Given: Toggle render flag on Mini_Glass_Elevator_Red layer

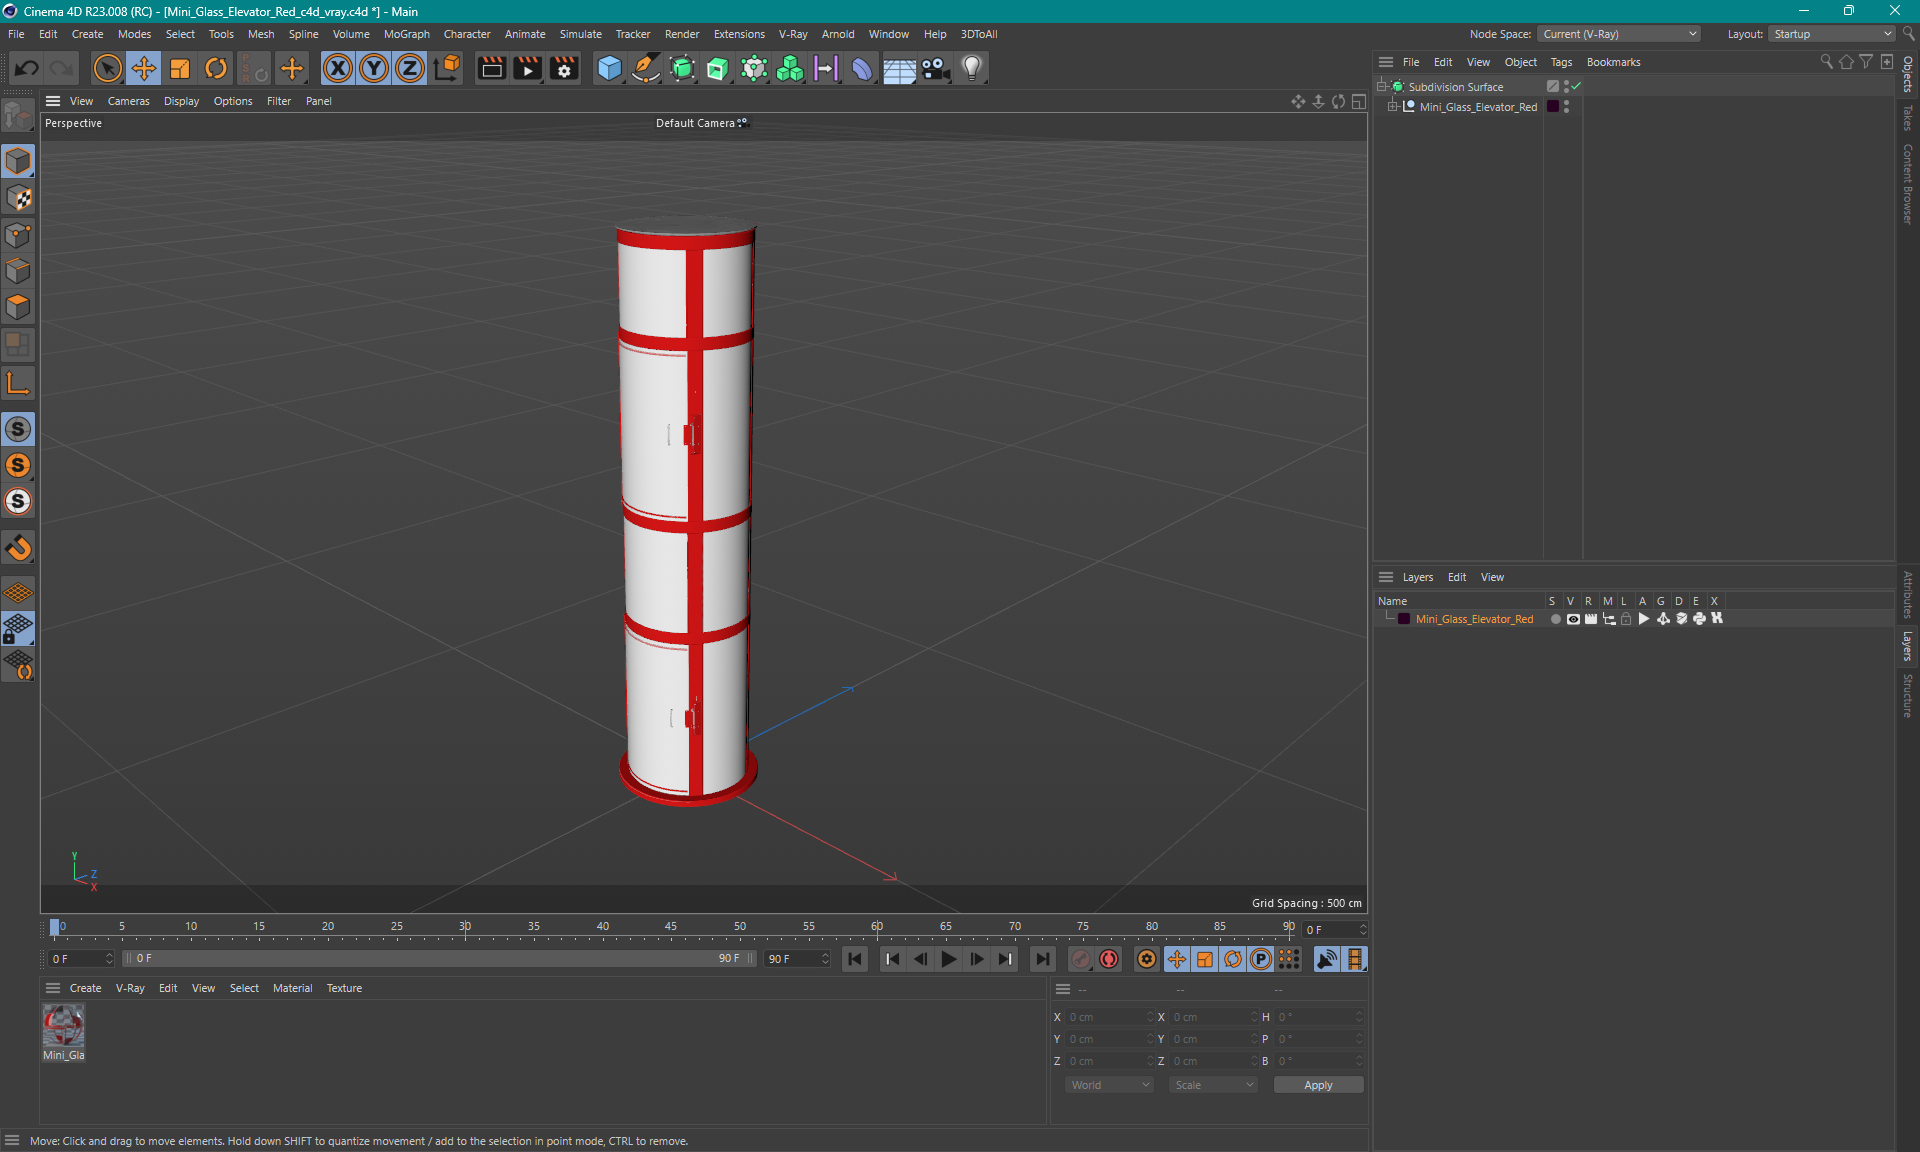Looking at the screenshot, I should [x=1591, y=619].
